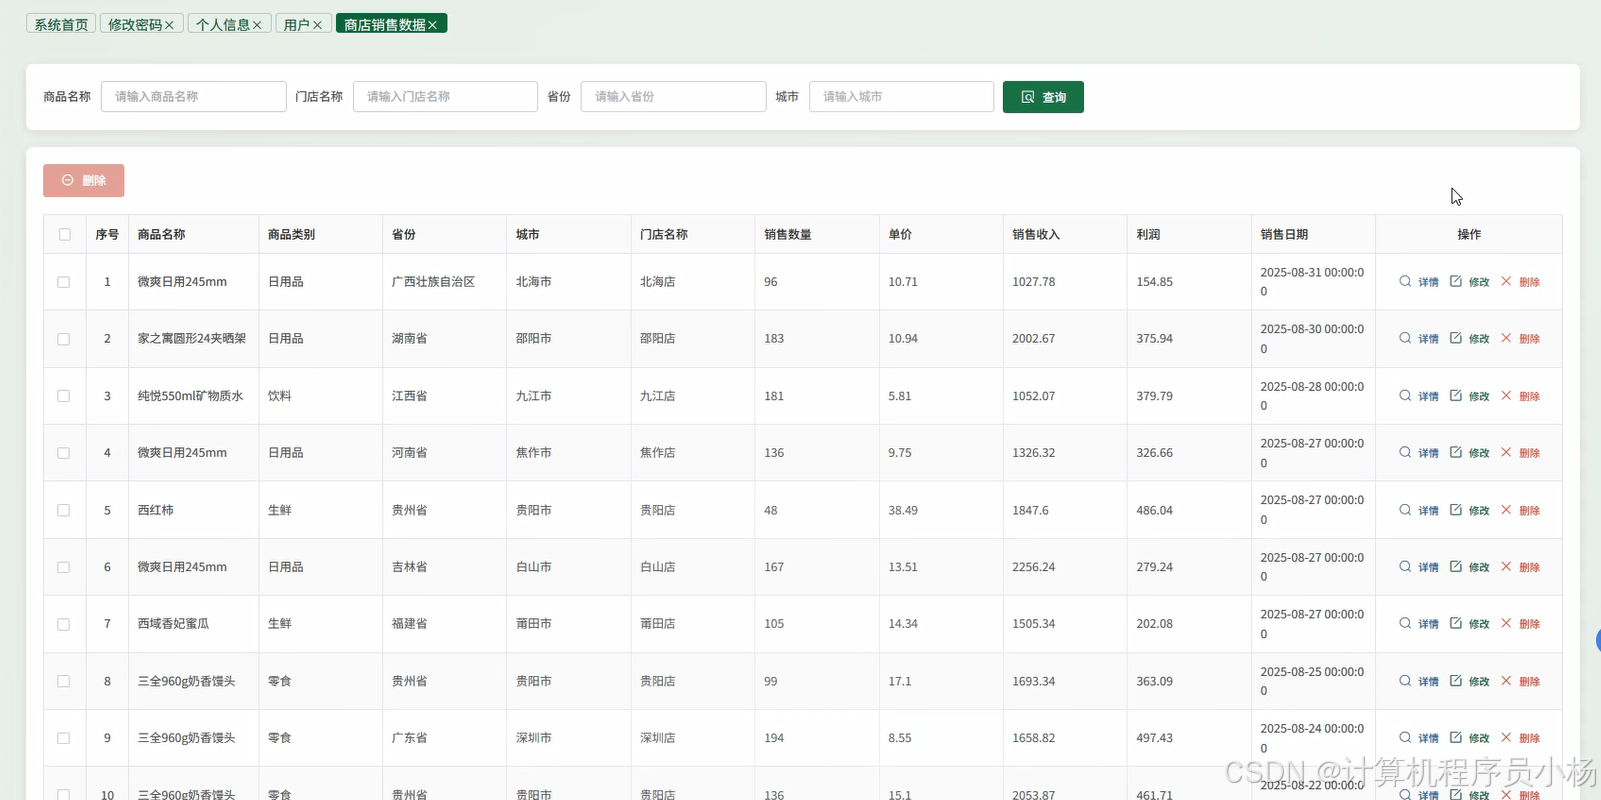Delete row 5 西红柿 record

pos(1520,510)
